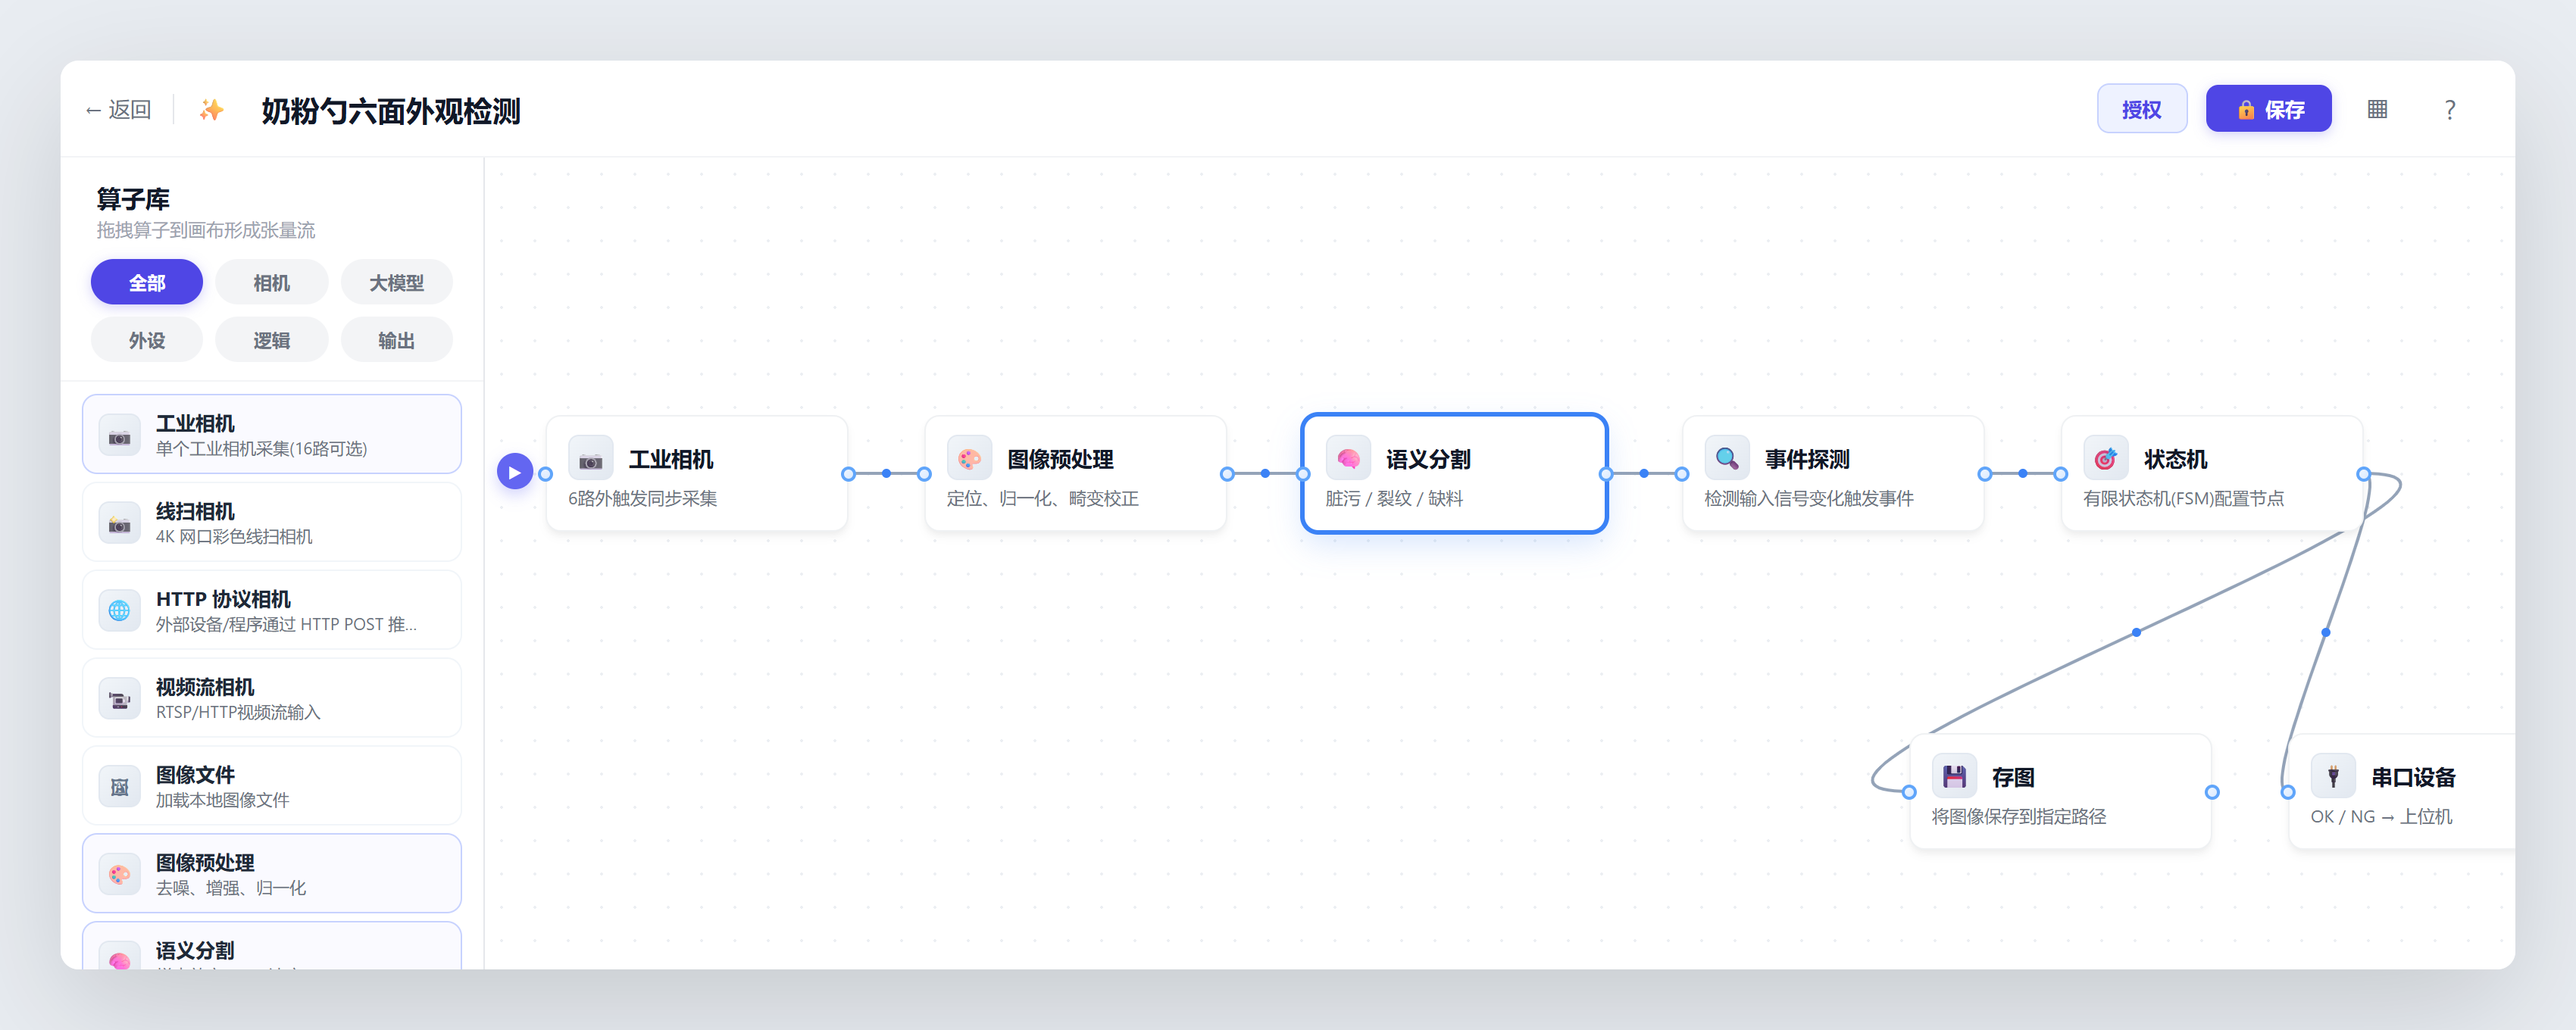Select 语义分割 card at library bottom

pos(272,946)
